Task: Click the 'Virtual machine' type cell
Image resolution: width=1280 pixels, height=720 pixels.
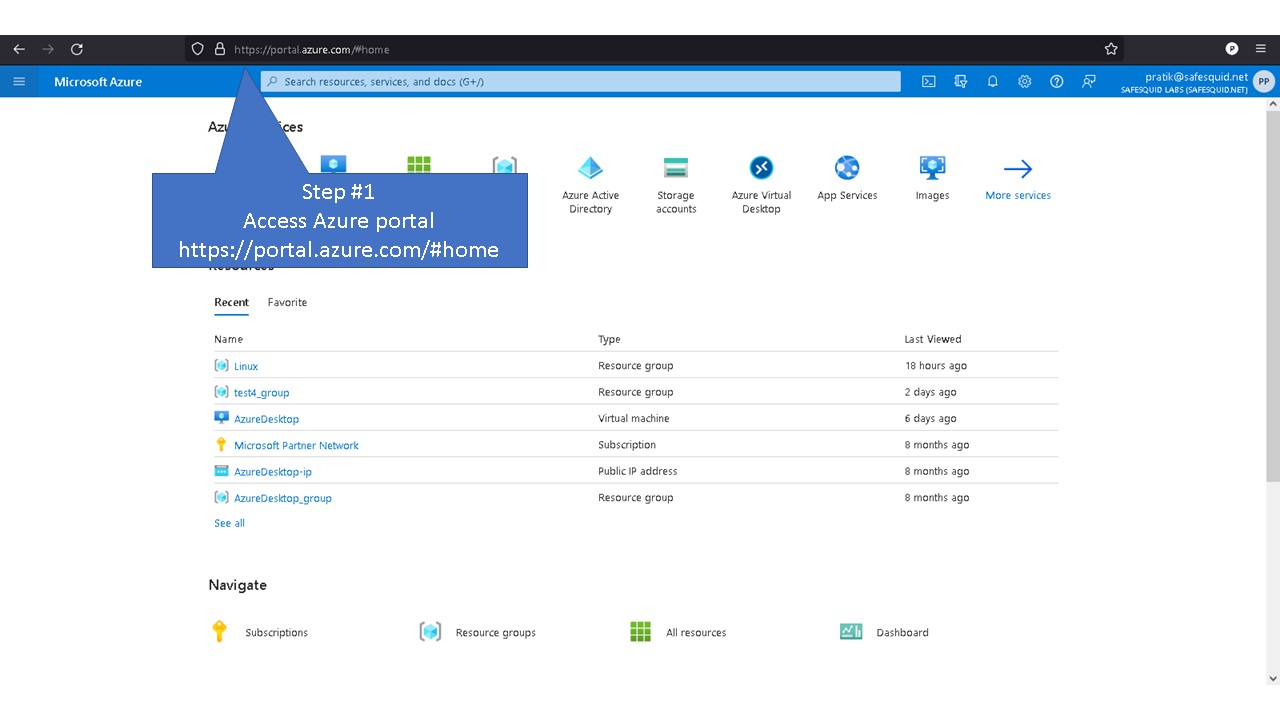Action: [x=634, y=418]
